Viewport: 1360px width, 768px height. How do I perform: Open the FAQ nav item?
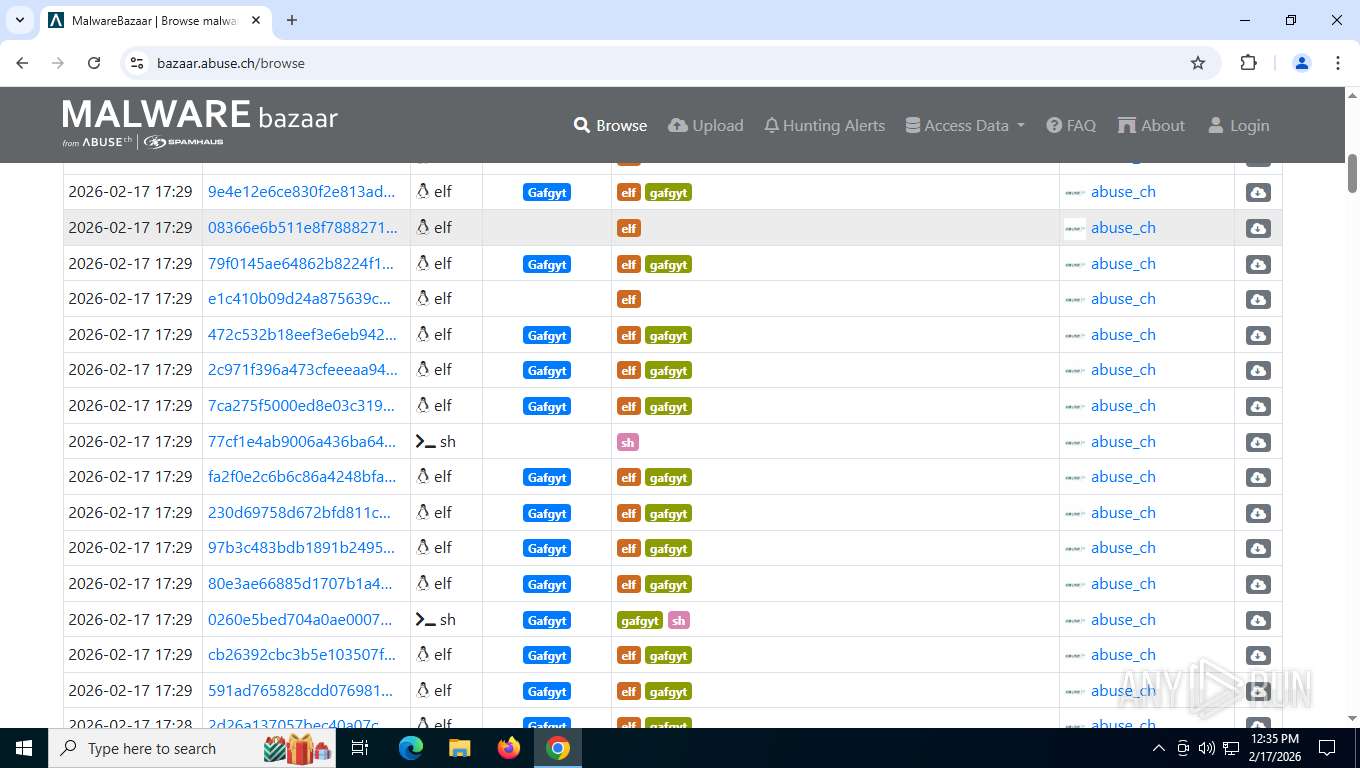click(1071, 126)
